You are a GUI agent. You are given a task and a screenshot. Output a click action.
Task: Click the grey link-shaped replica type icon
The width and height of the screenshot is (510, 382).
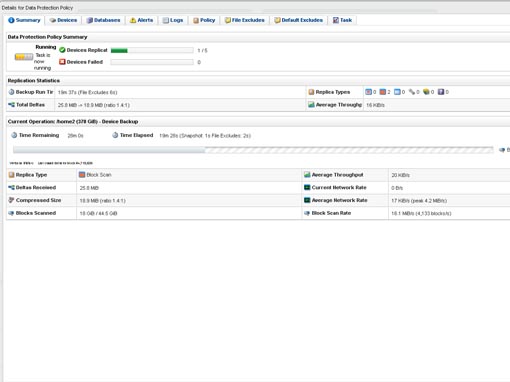click(412, 92)
